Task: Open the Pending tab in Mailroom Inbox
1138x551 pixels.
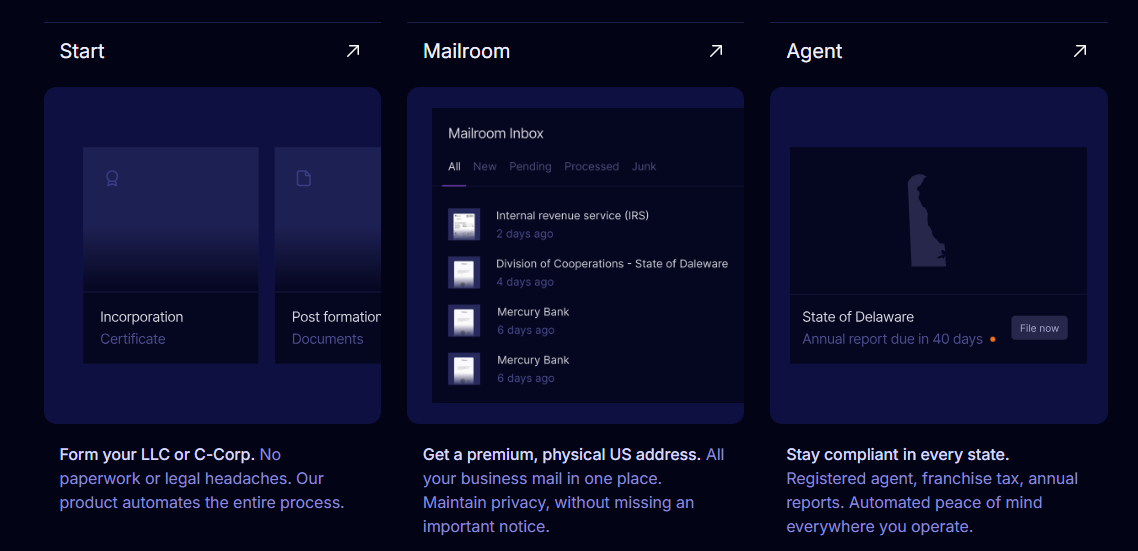Action: click(x=530, y=167)
